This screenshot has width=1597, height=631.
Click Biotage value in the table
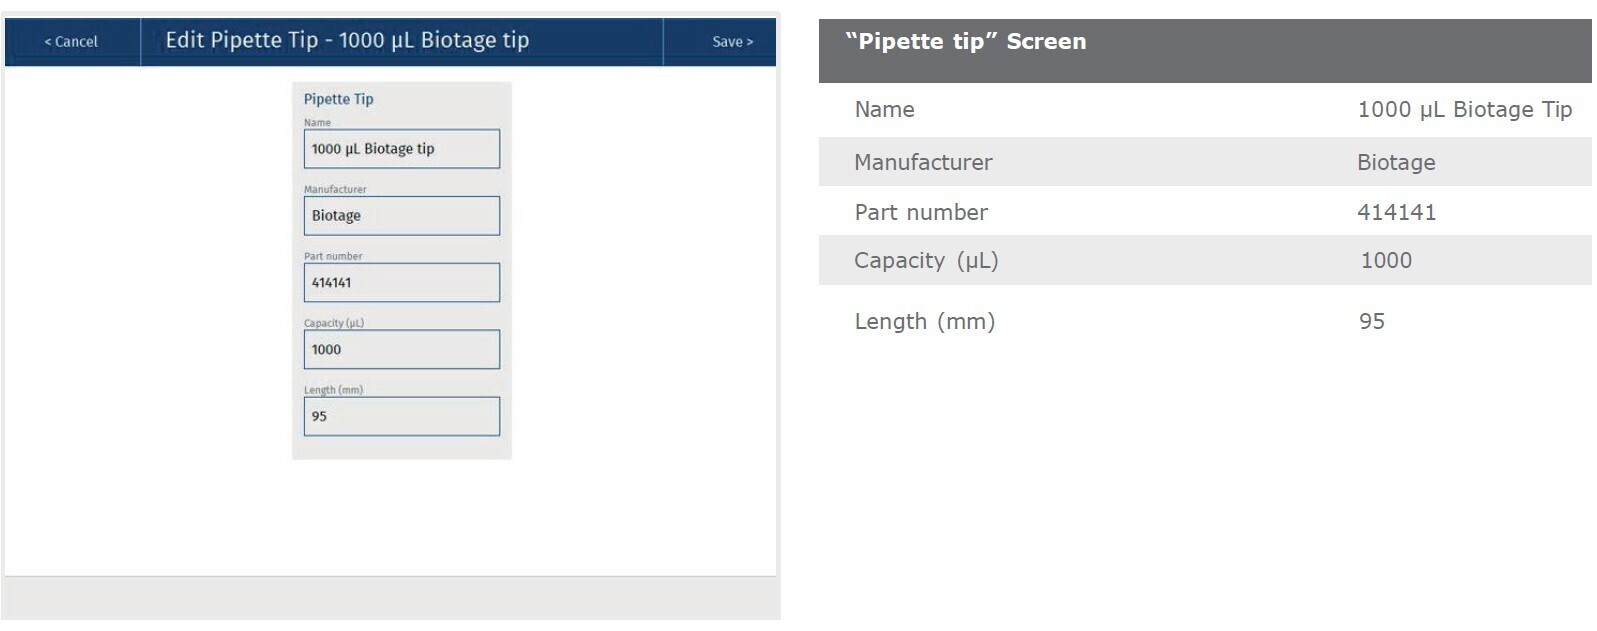(1395, 163)
